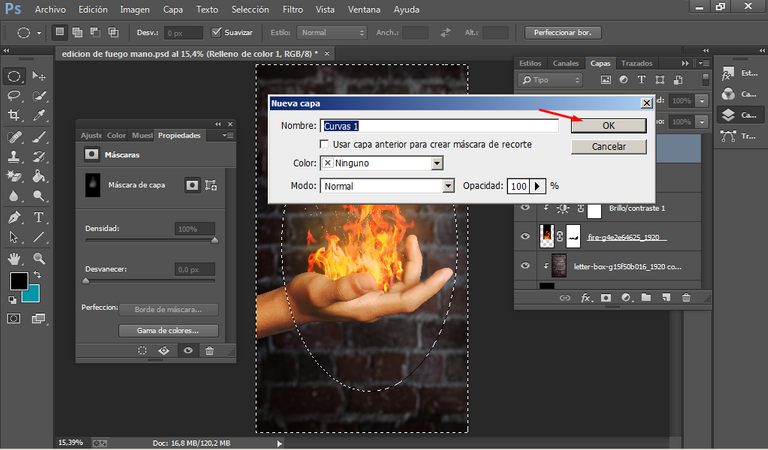
Task: Click the foreground black color swatch
Action: tap(19, 281)
